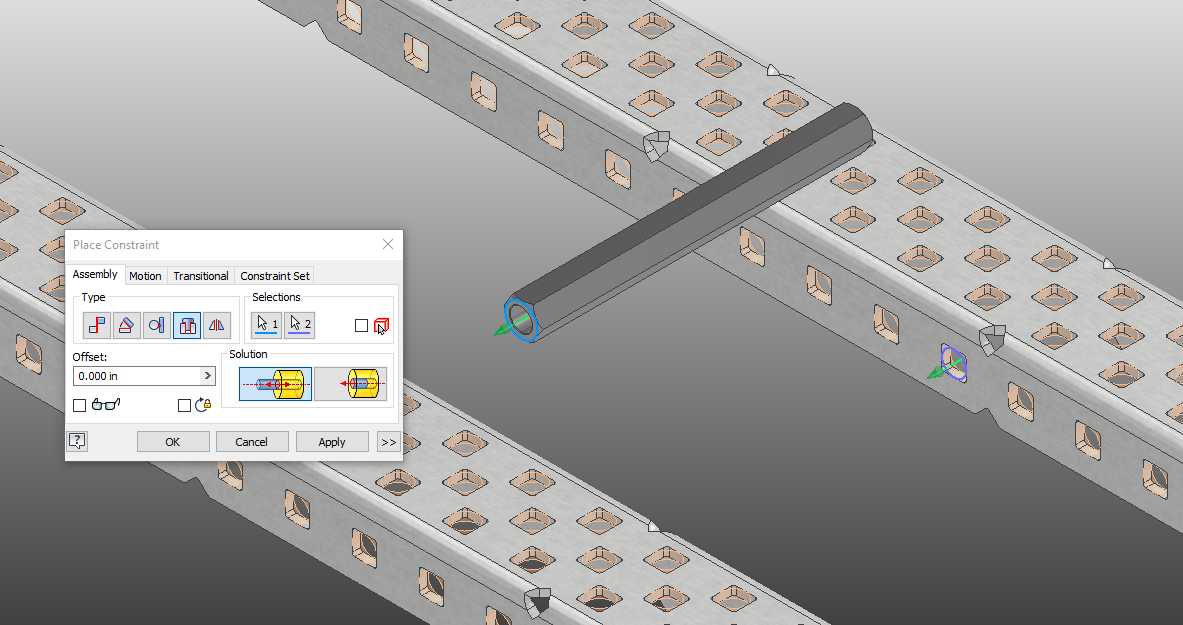Click the lock rotation icon

point(203,405)
